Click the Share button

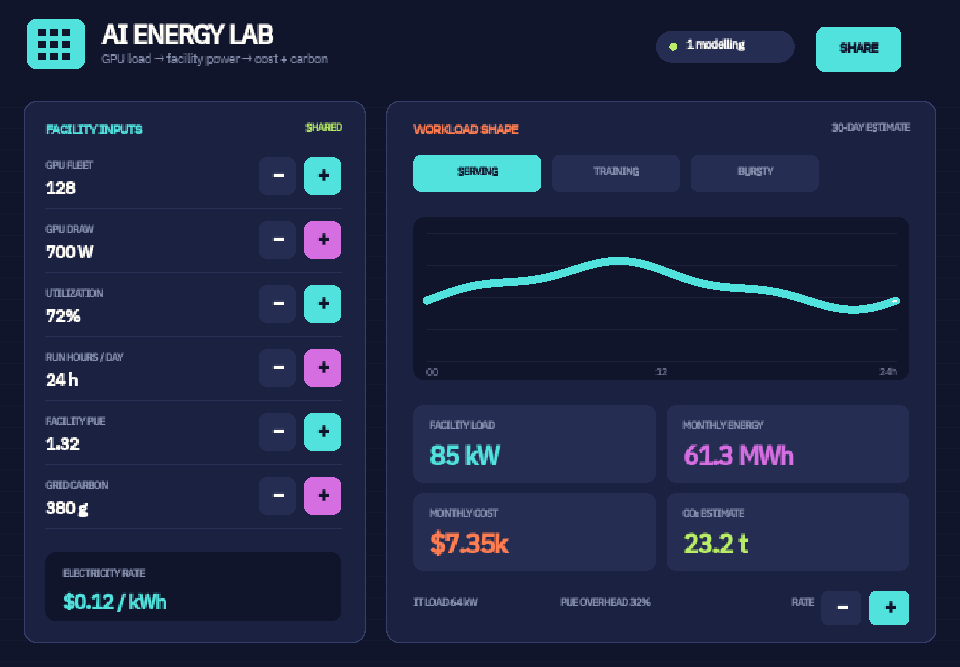858,49
